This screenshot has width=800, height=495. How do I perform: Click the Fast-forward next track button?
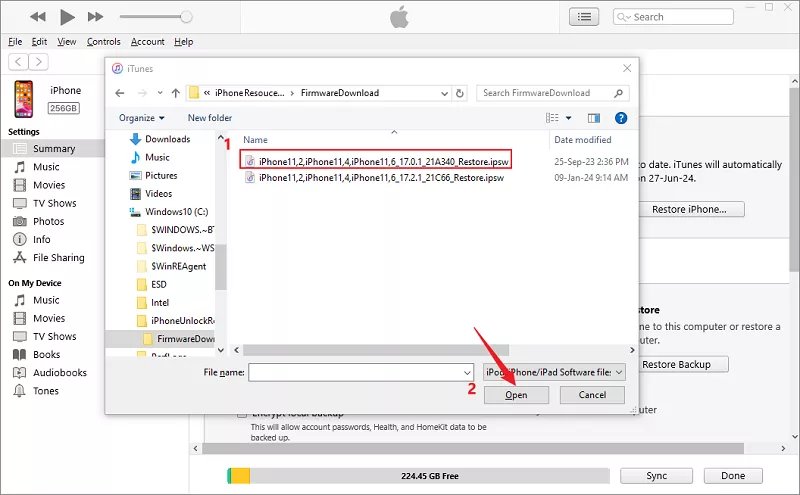pos(95,17)
